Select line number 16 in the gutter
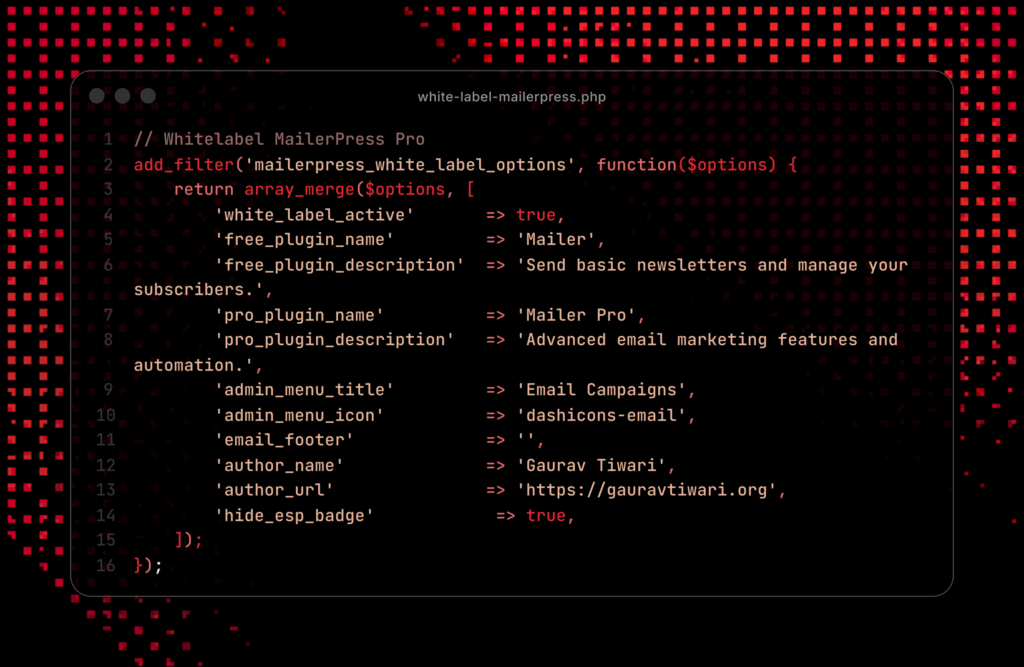Viewport: 1024px width, 667px height. [x=105, y=565]
